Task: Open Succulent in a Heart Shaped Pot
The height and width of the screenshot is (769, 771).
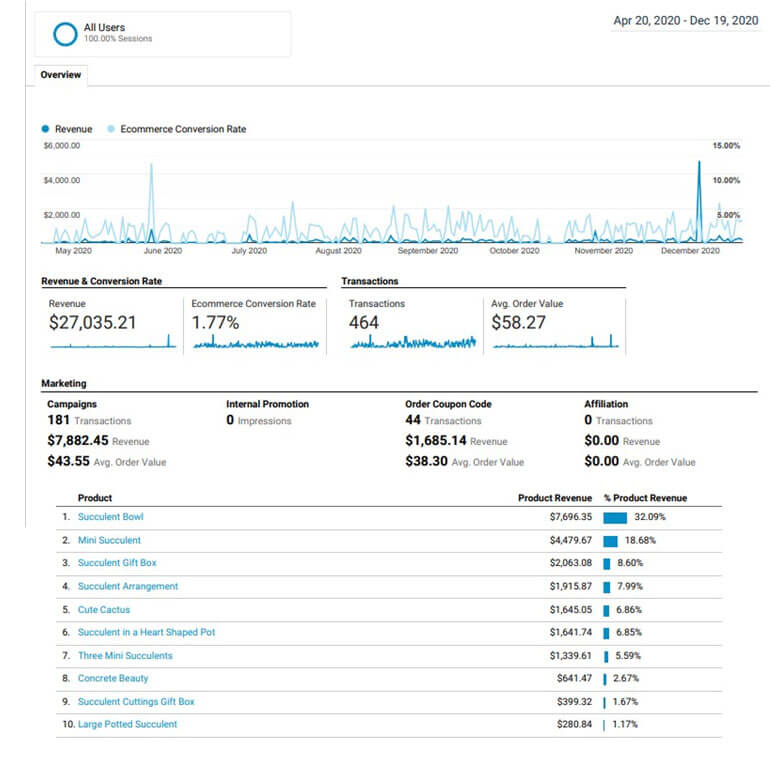Action: [x=147, y=632]
